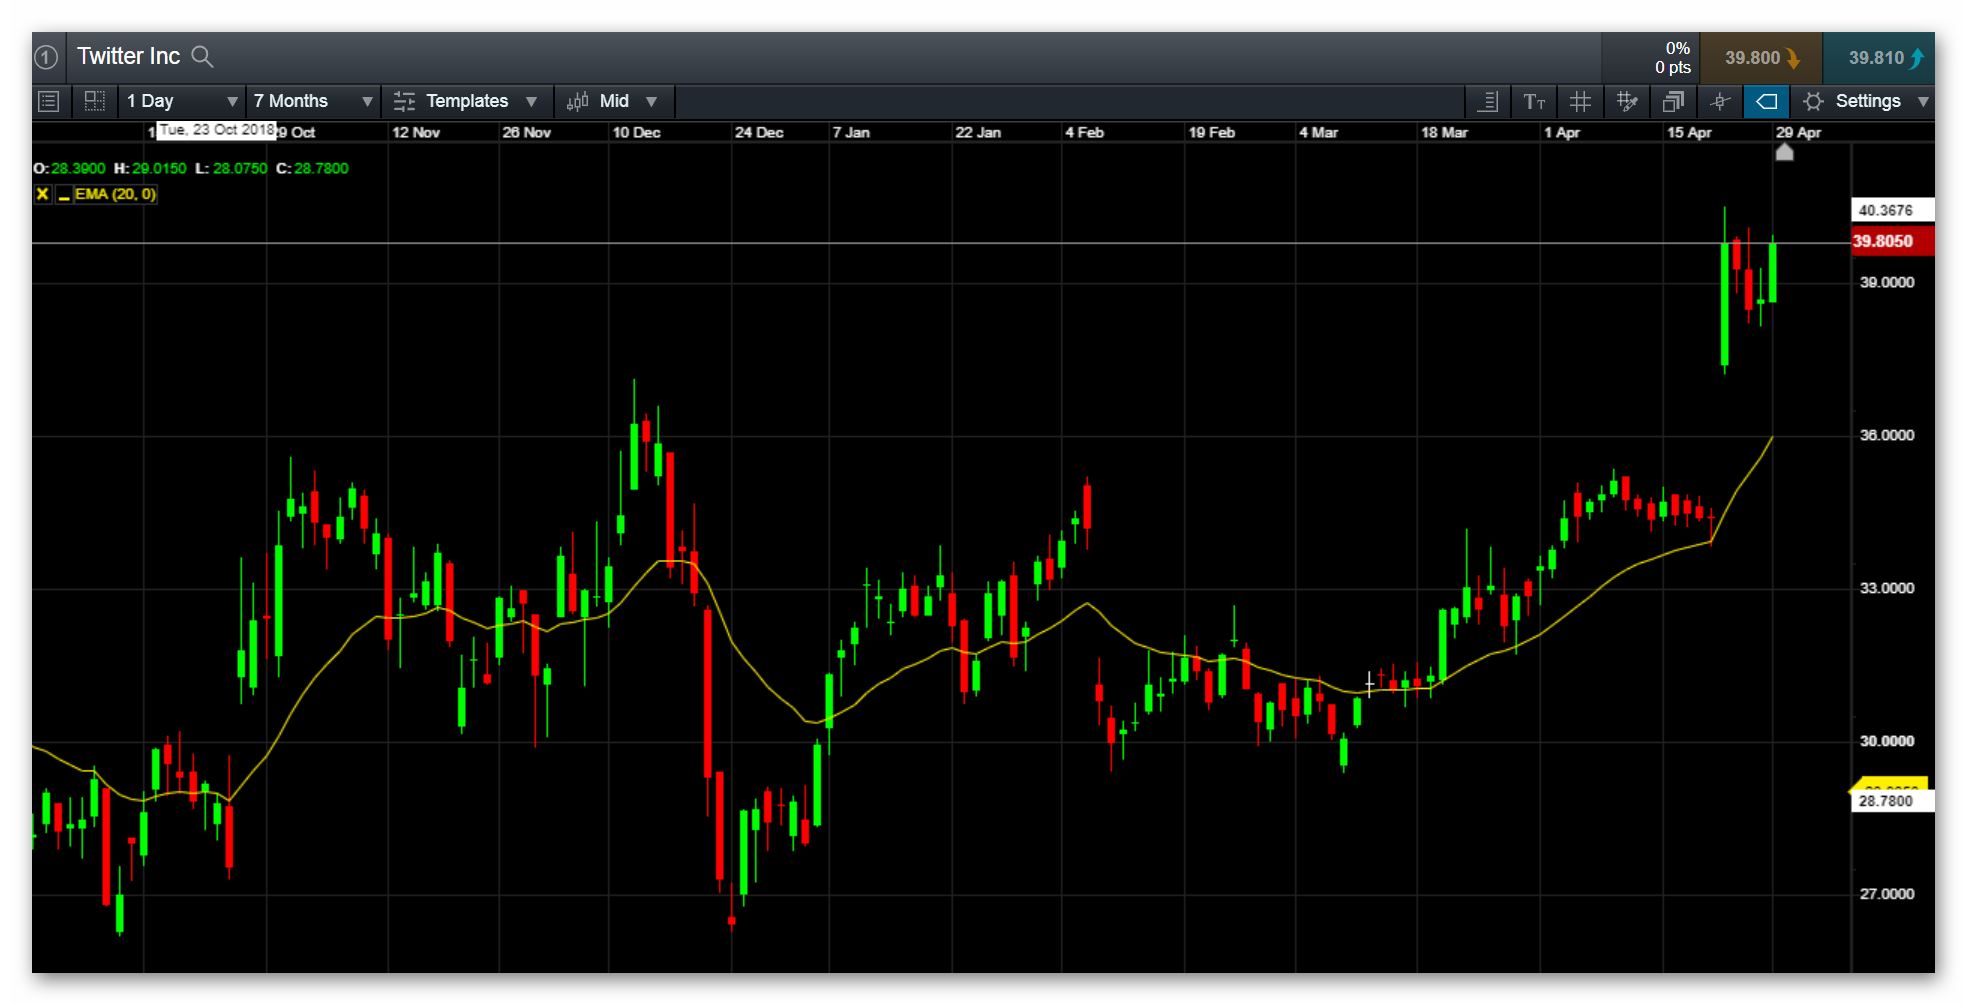Click the grey marker below 29 Apr
The height and width of the screenshot is (1005, 1967).
(1784, 152)
